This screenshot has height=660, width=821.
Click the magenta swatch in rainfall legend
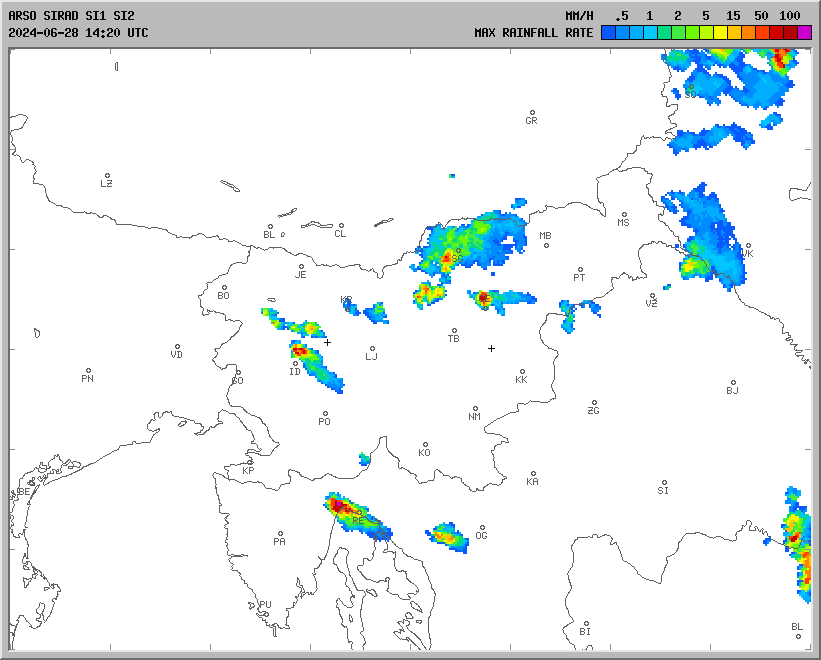tap(804, 32)
